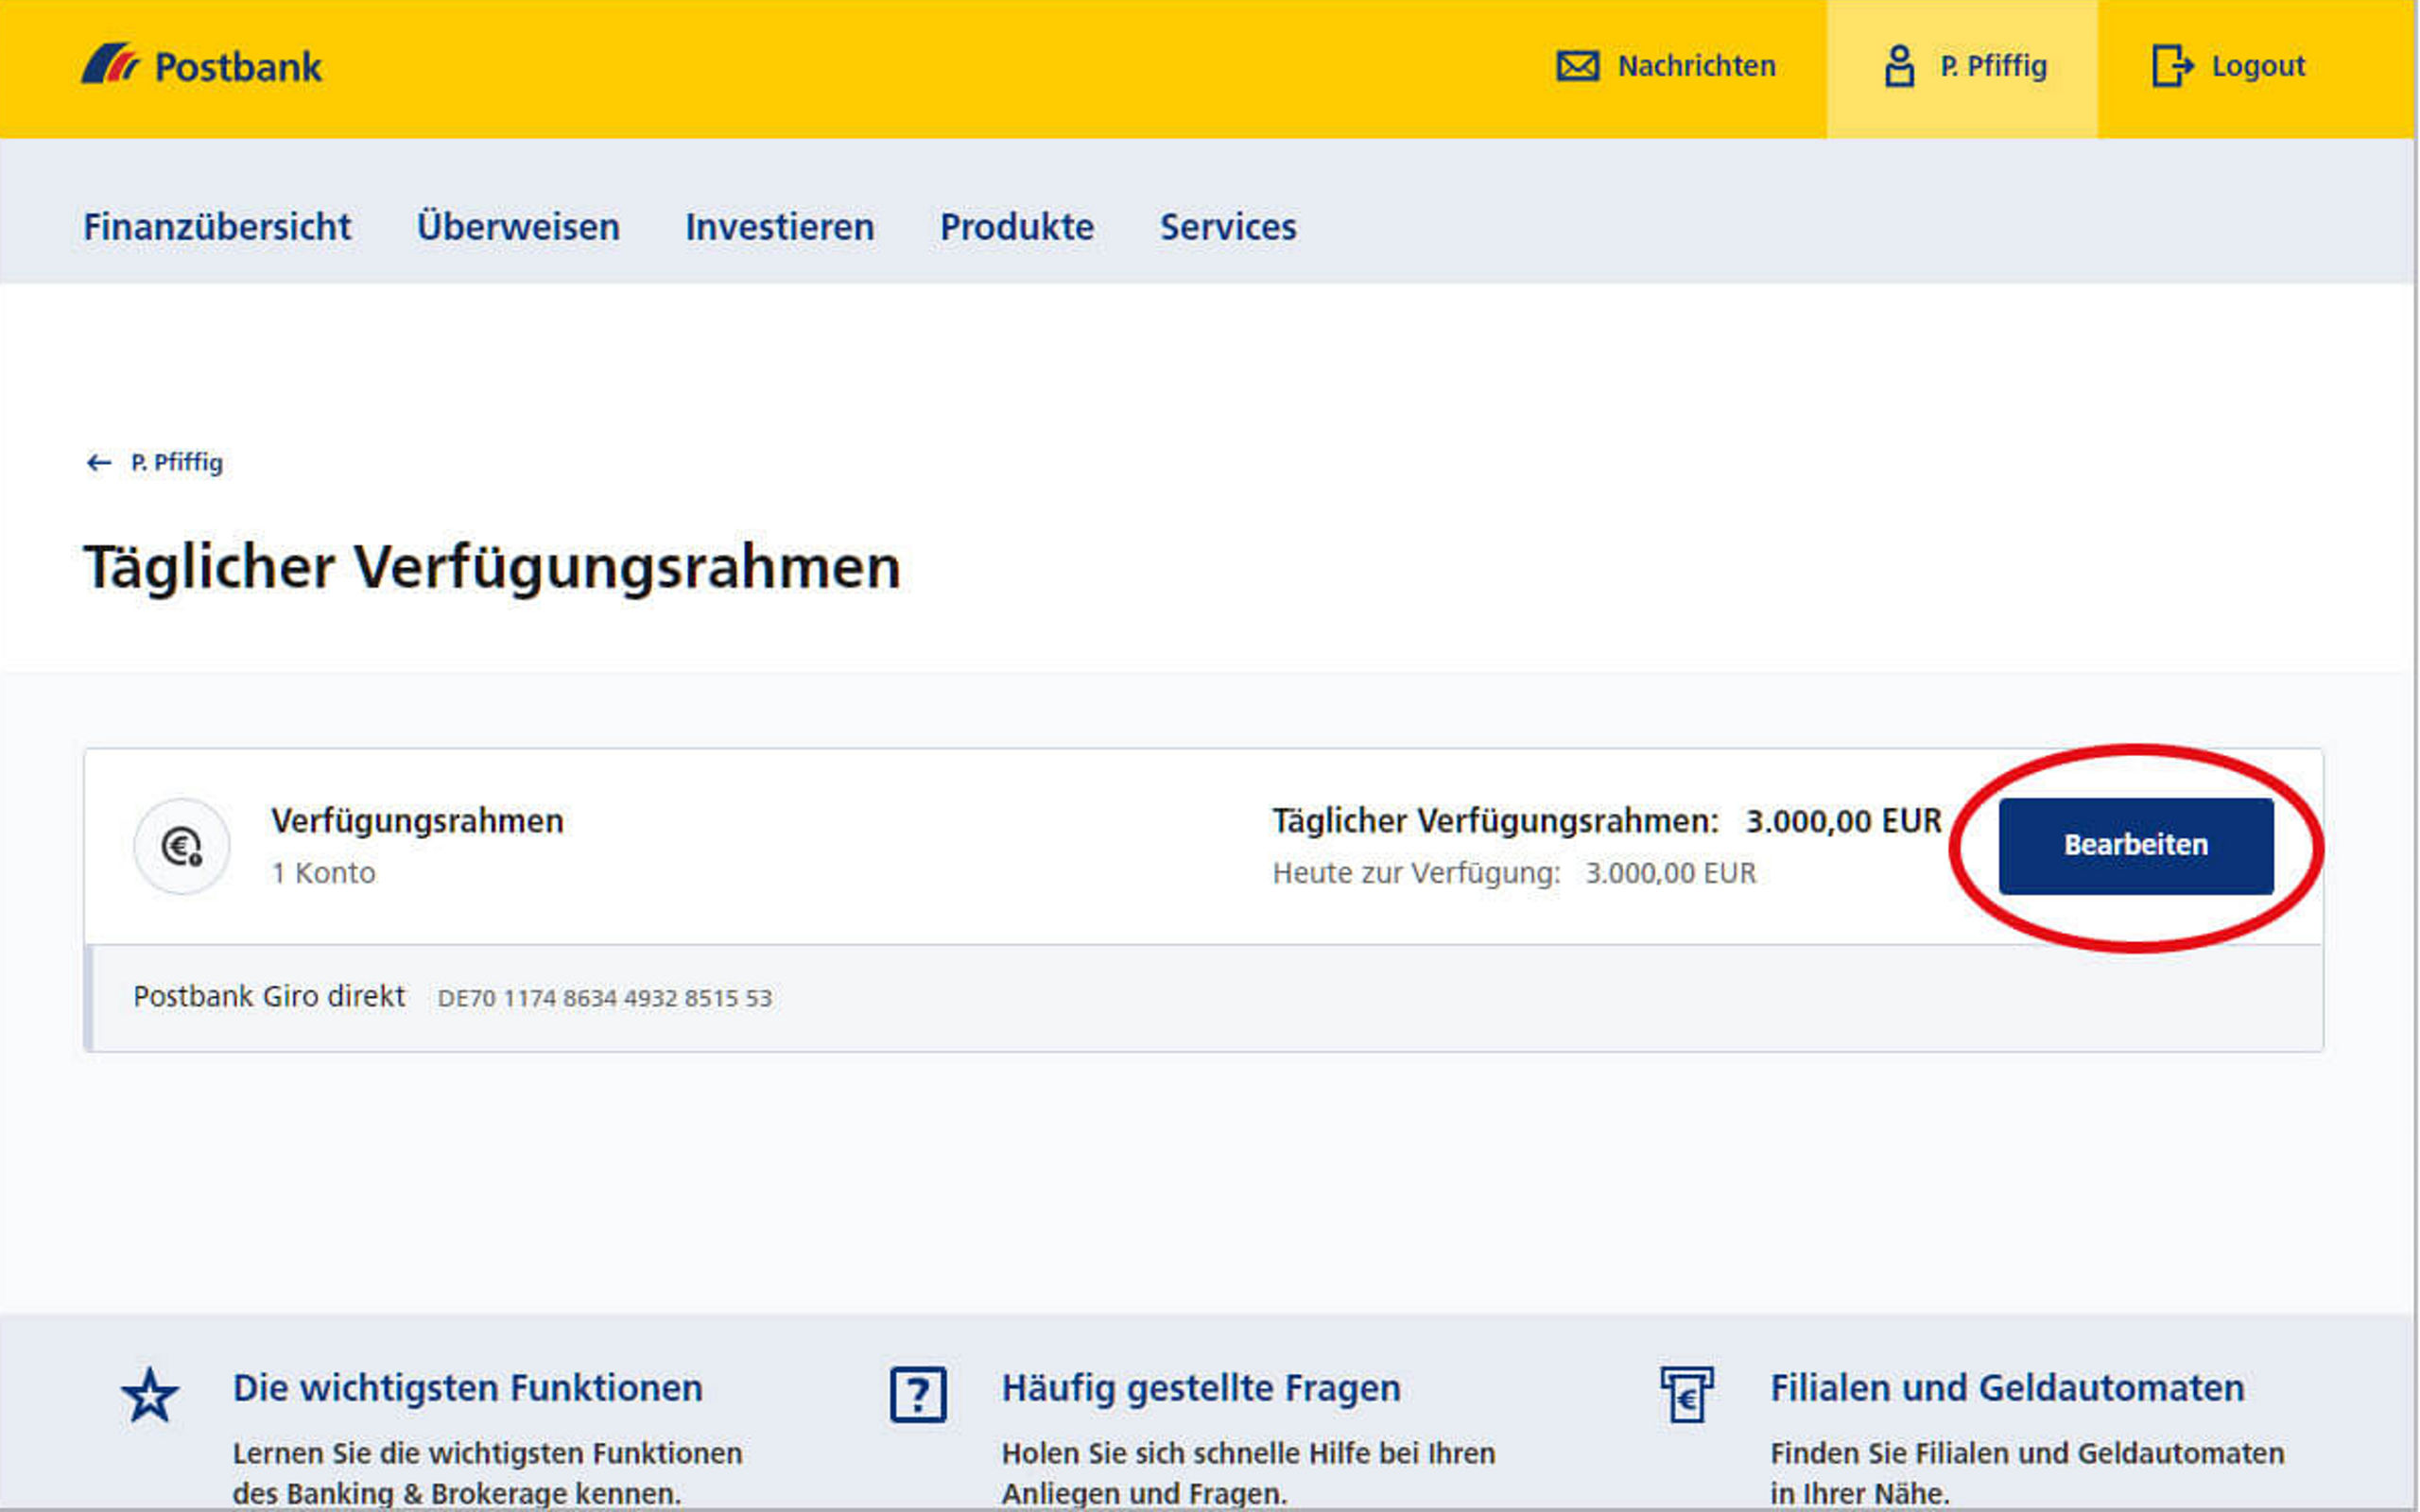
Task: Expand Verfügungsrahmen account entry
Action: (181, 843)
